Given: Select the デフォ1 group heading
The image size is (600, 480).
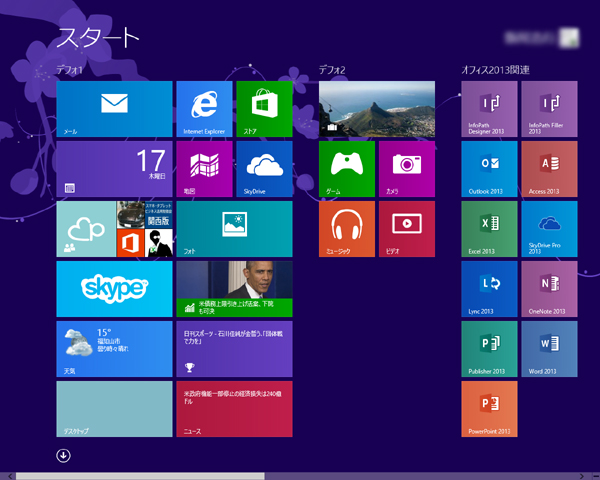Looking at the screenshot, I should click(70, 70).
